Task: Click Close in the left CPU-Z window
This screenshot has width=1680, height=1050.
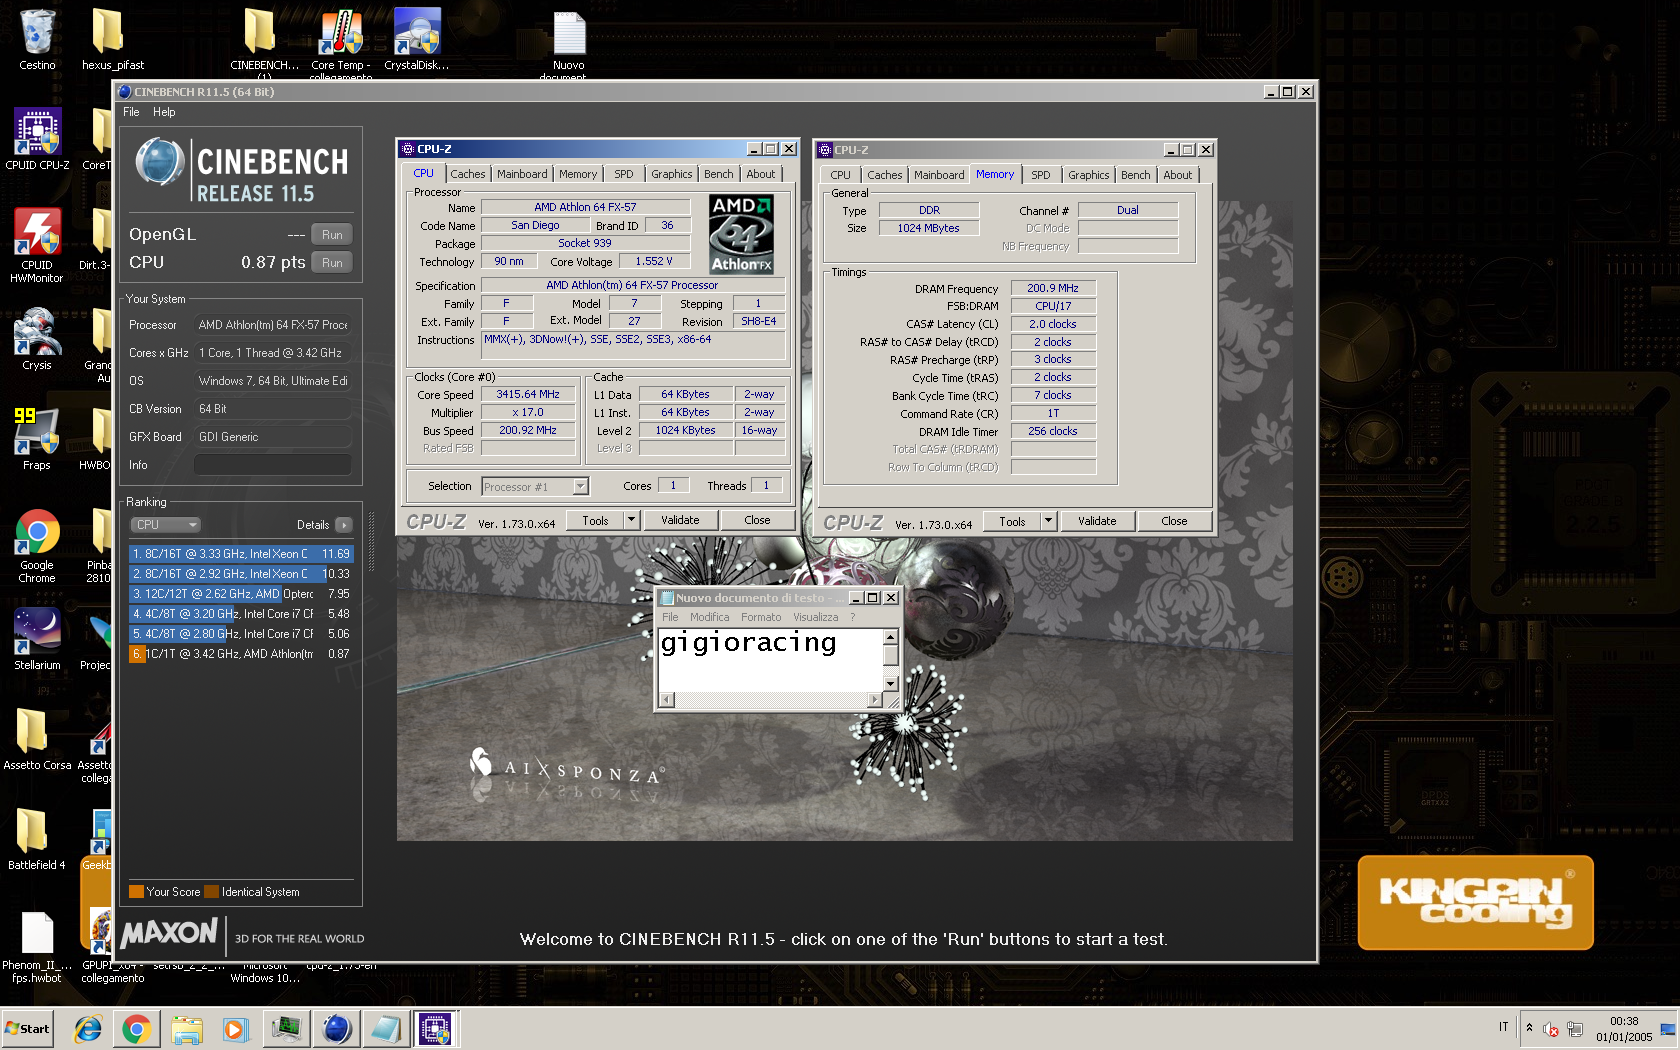Action: click(x=757, y=520)
